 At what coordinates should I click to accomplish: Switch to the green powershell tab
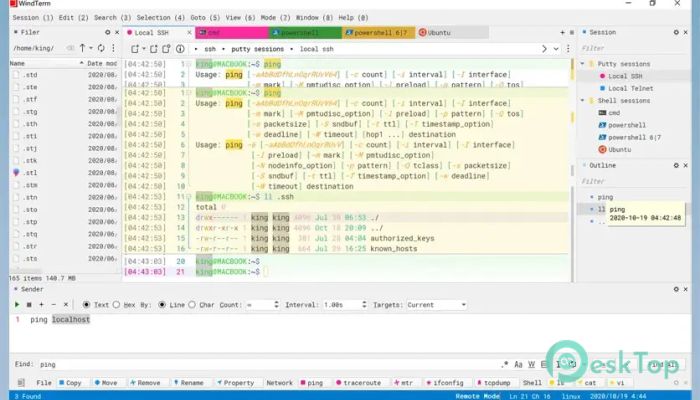pyautogui.click(x=305, y=33)
